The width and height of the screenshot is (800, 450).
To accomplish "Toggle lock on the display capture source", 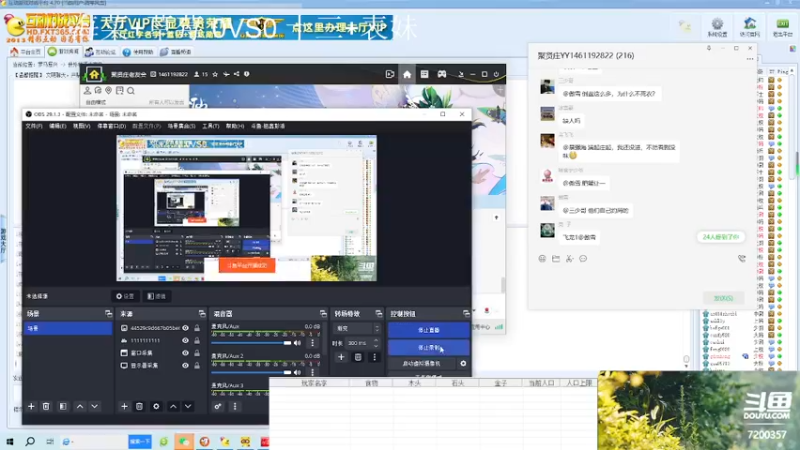I will pos(197,365).
